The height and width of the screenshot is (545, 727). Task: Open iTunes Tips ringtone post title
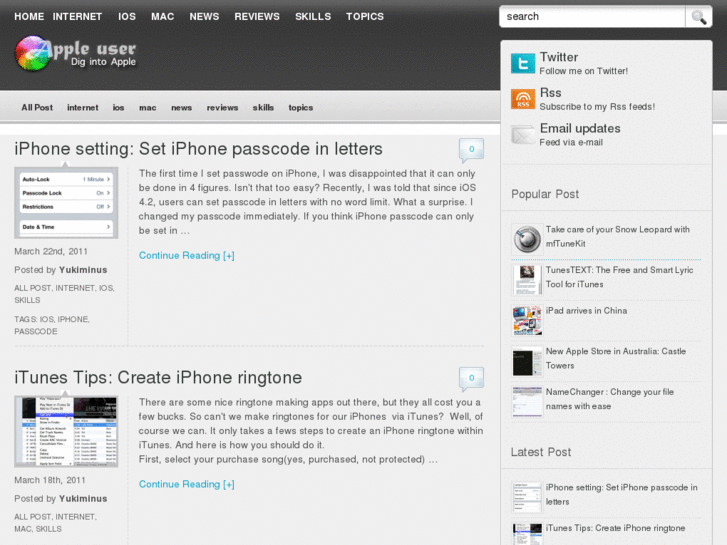[158, 378]
